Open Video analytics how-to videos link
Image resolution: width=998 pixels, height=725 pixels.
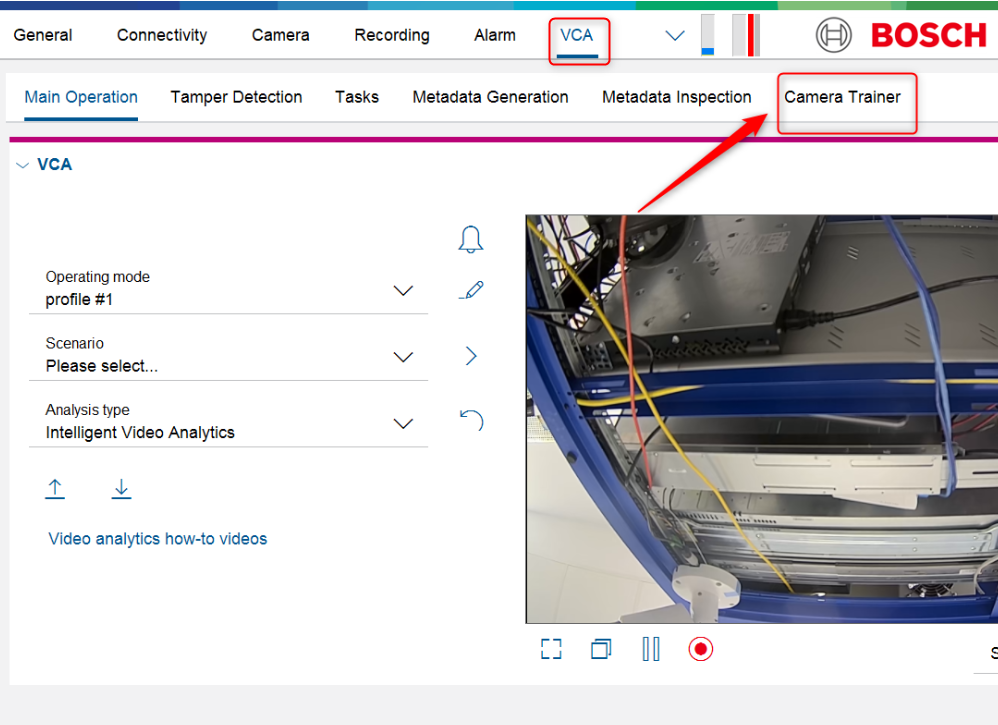[x=158, y=539]
